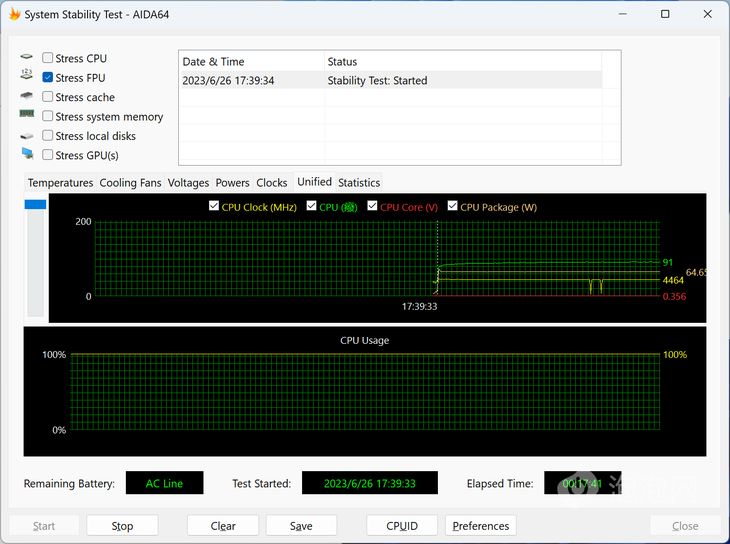Screen dimensions: 730x544
Task: Click the RAM module icon beside Stress system memory
Action: coord(27,113)
